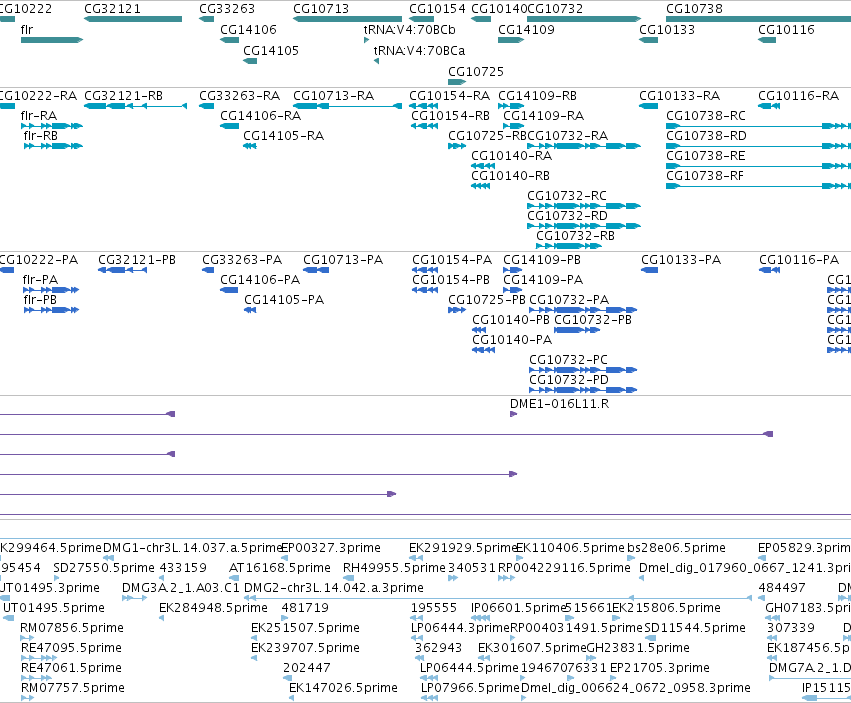Click the CG32121 gene bar
Image resolution: width=851 pixels, height=703 pixels.
click(x=133, y=19)
